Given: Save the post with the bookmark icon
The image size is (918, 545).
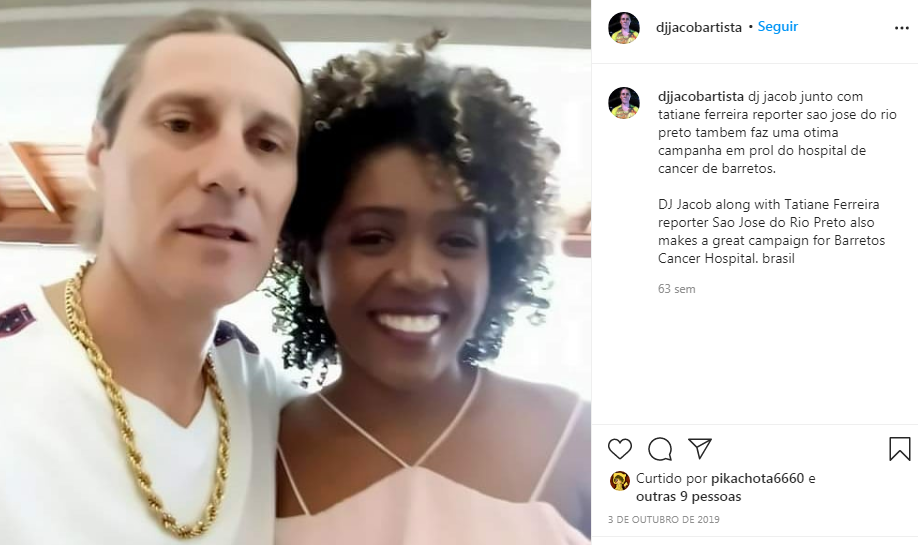Looking at the screenshot, I should 899,449.
